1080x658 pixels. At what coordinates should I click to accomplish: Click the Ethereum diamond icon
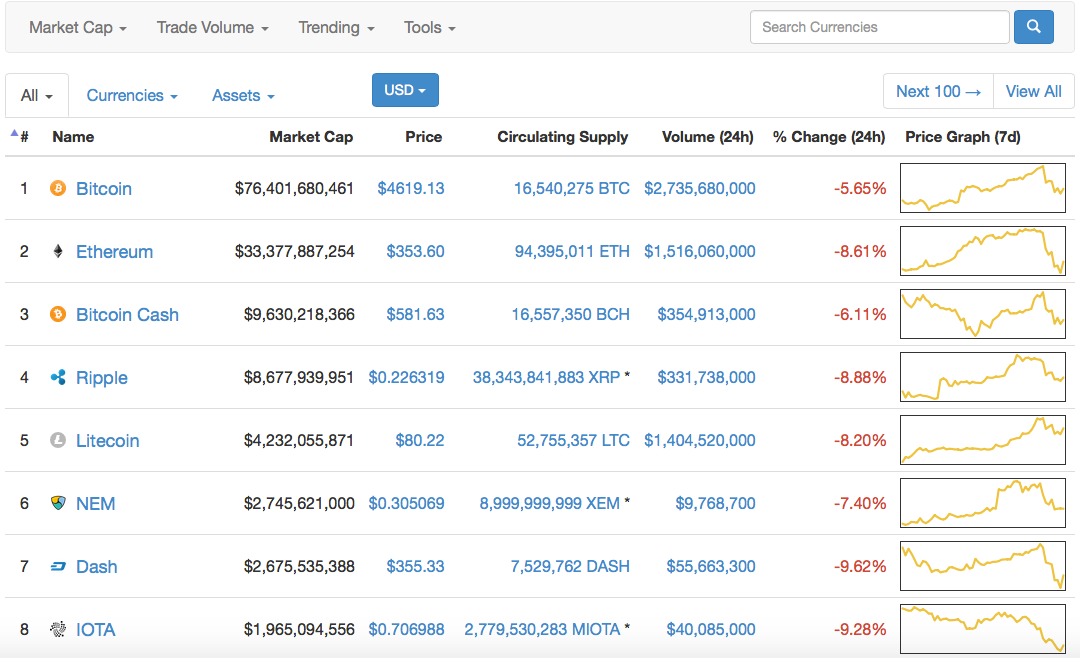pyautogui.click(x=58, y=251)
